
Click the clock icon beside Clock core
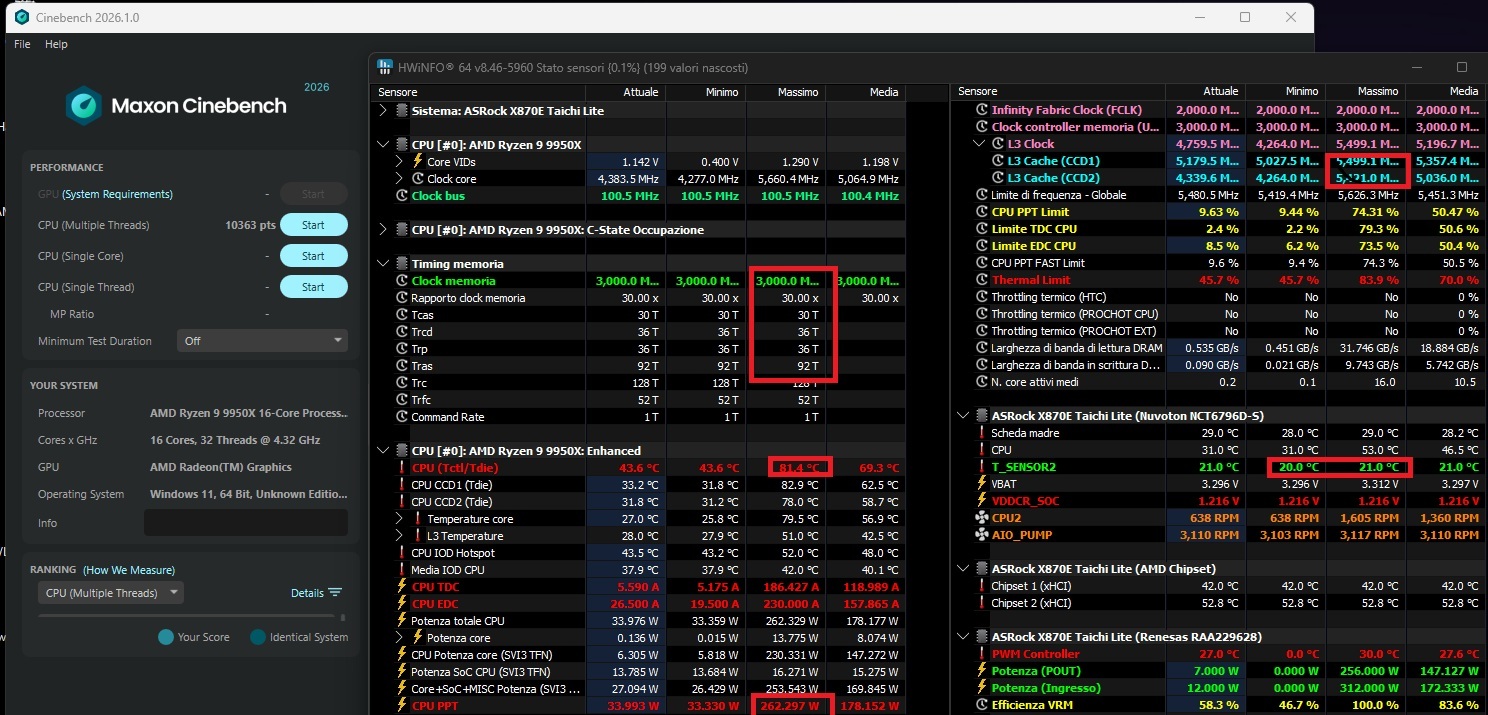(x=418, y=179)
